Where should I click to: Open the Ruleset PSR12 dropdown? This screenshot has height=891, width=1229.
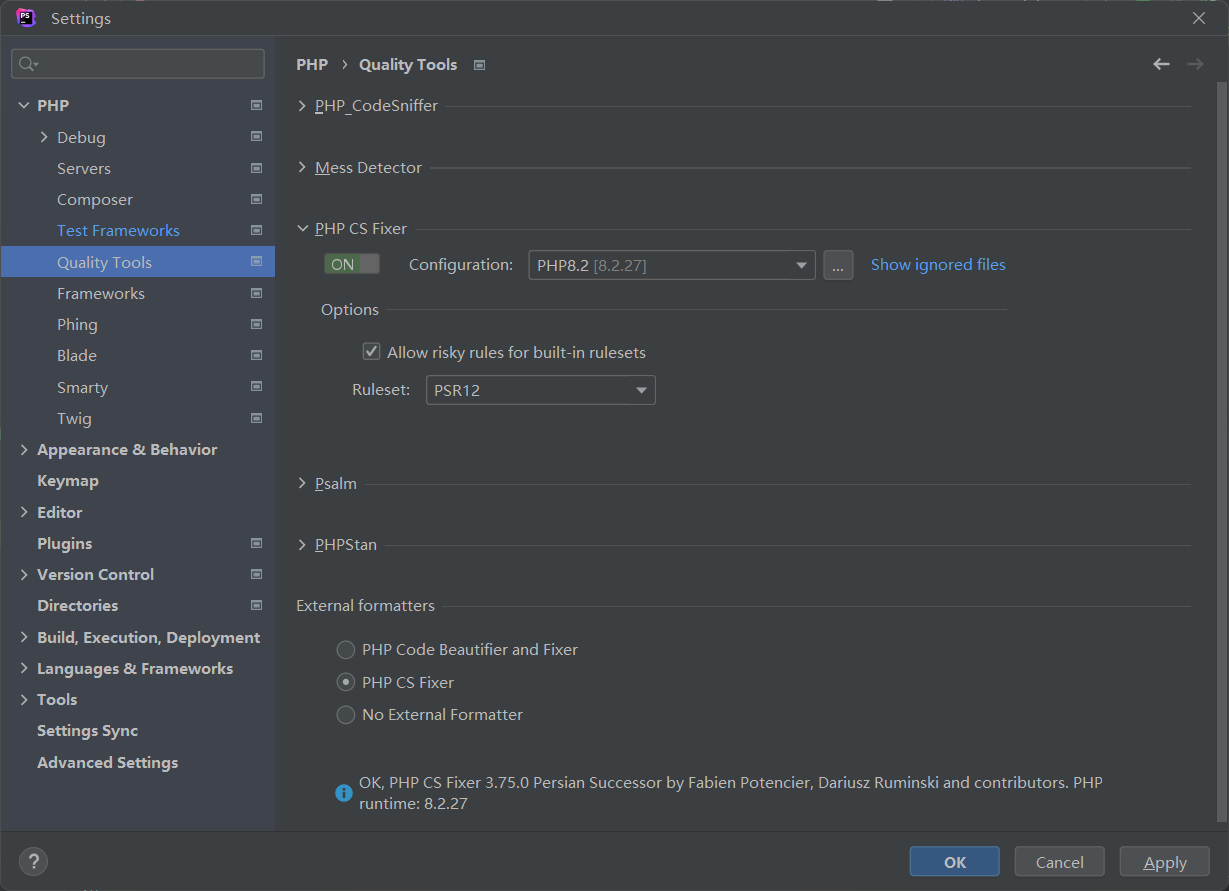tap(541, 390)
